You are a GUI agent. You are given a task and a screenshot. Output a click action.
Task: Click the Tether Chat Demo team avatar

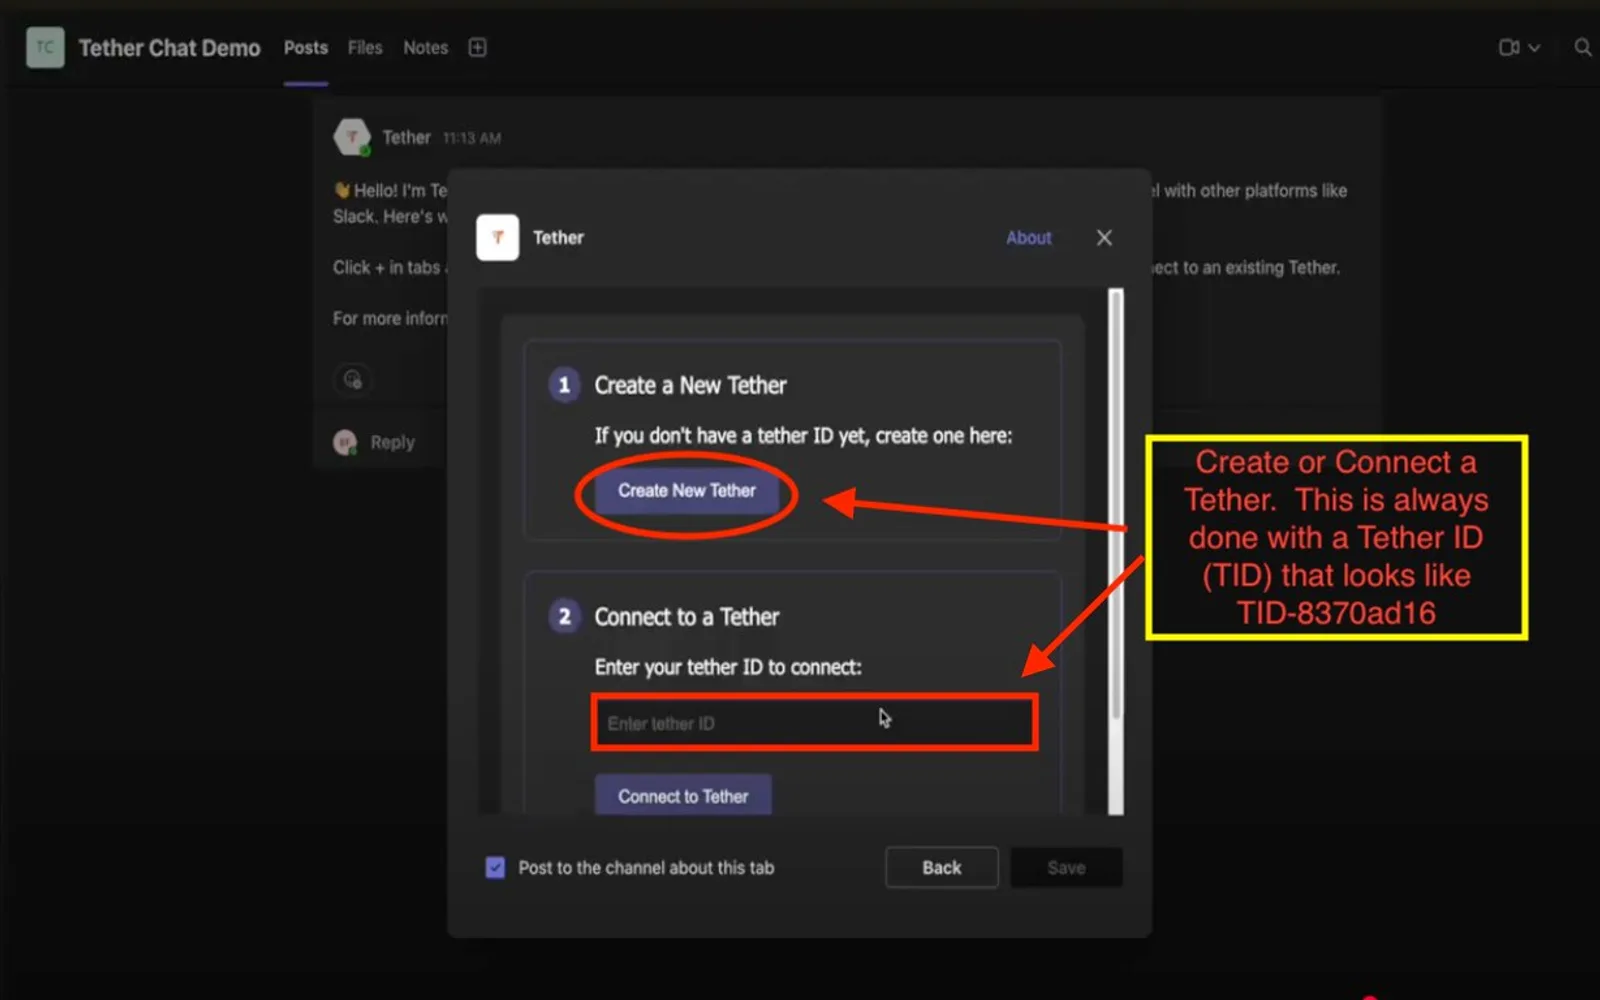[x=45, y=48]
